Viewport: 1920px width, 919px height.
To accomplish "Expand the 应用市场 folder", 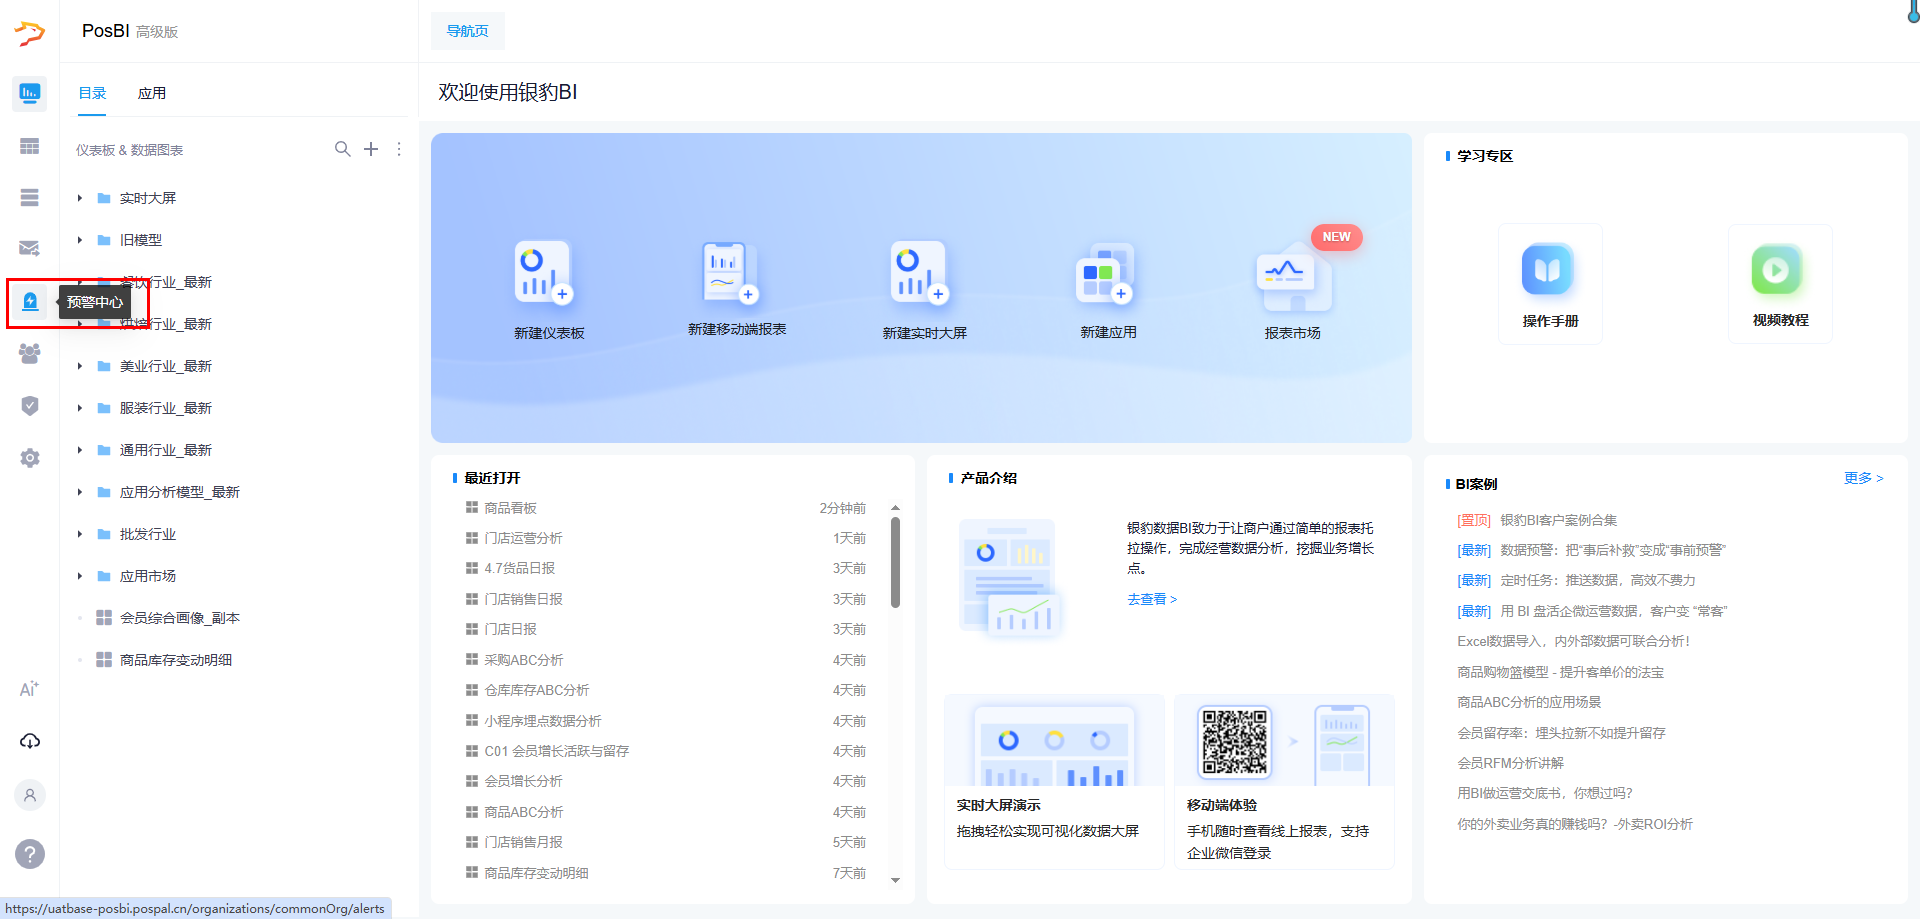I will tap(81, 575).
